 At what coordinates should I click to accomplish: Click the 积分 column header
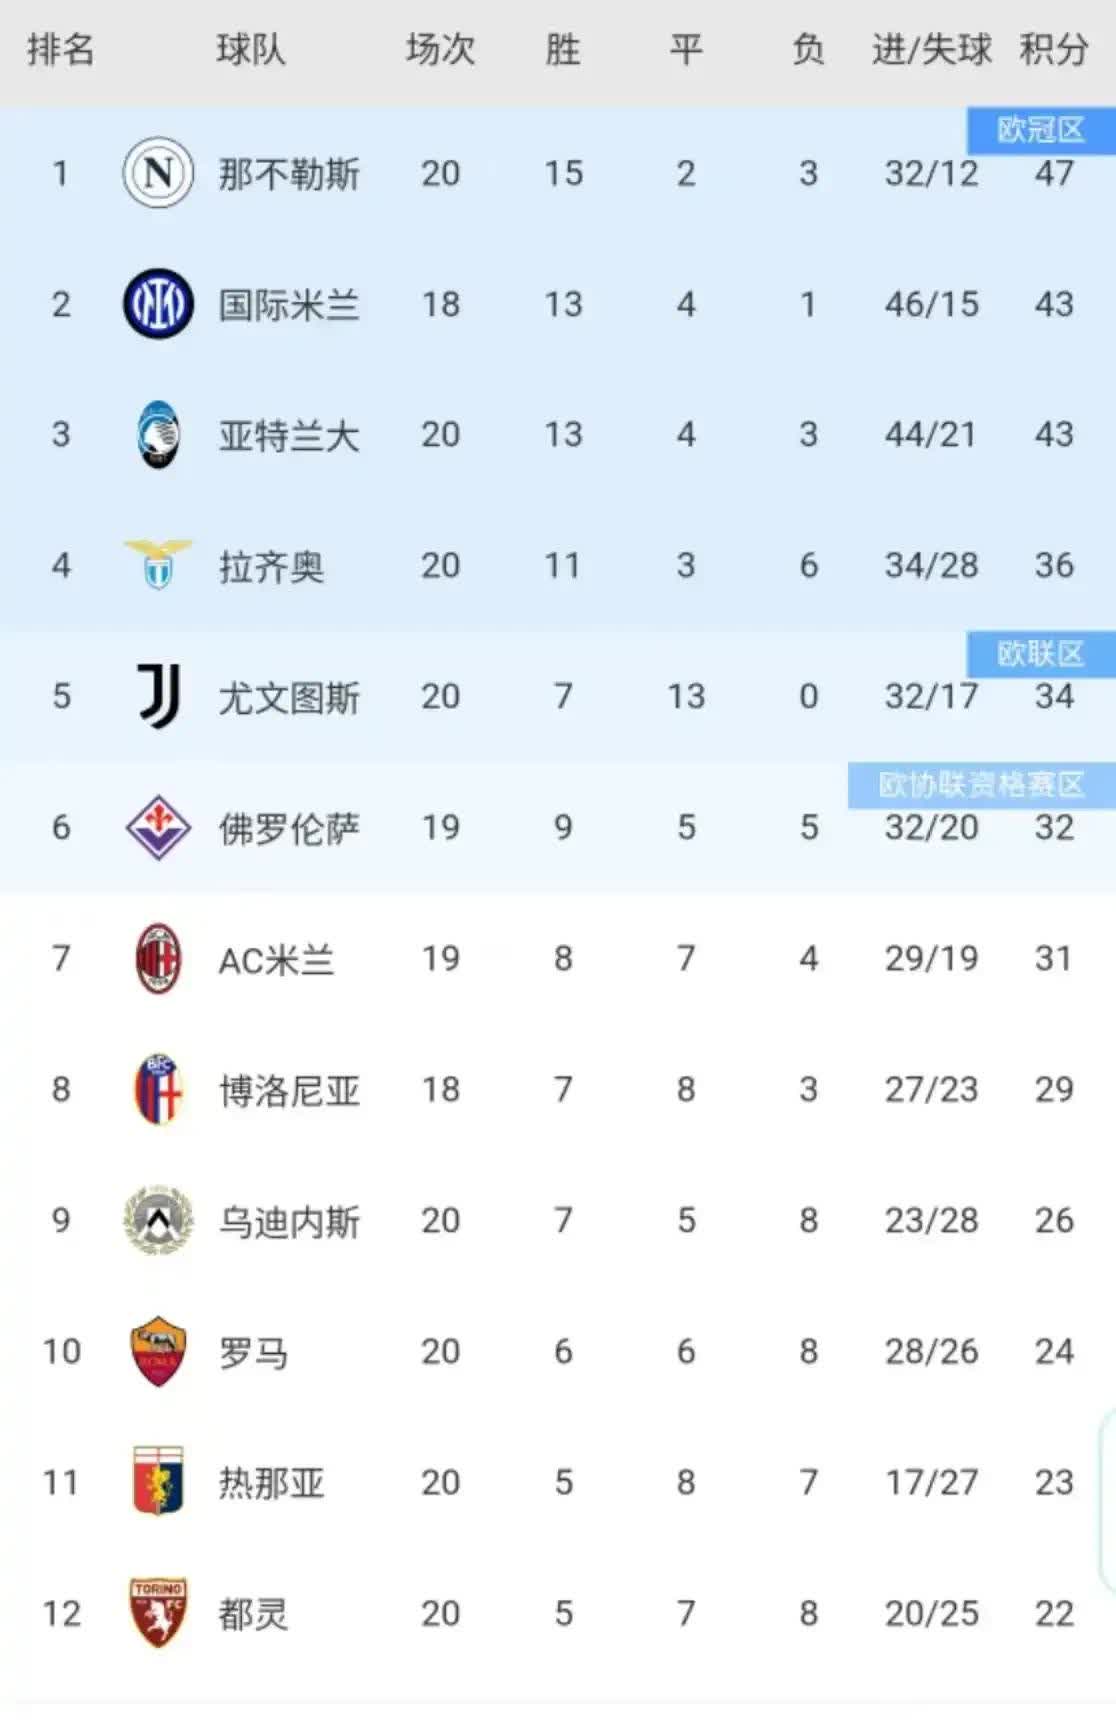pos(1053,49)
